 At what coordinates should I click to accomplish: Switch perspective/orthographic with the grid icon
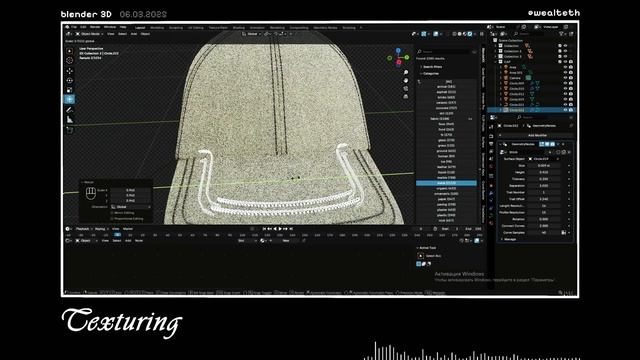(406, 97)
